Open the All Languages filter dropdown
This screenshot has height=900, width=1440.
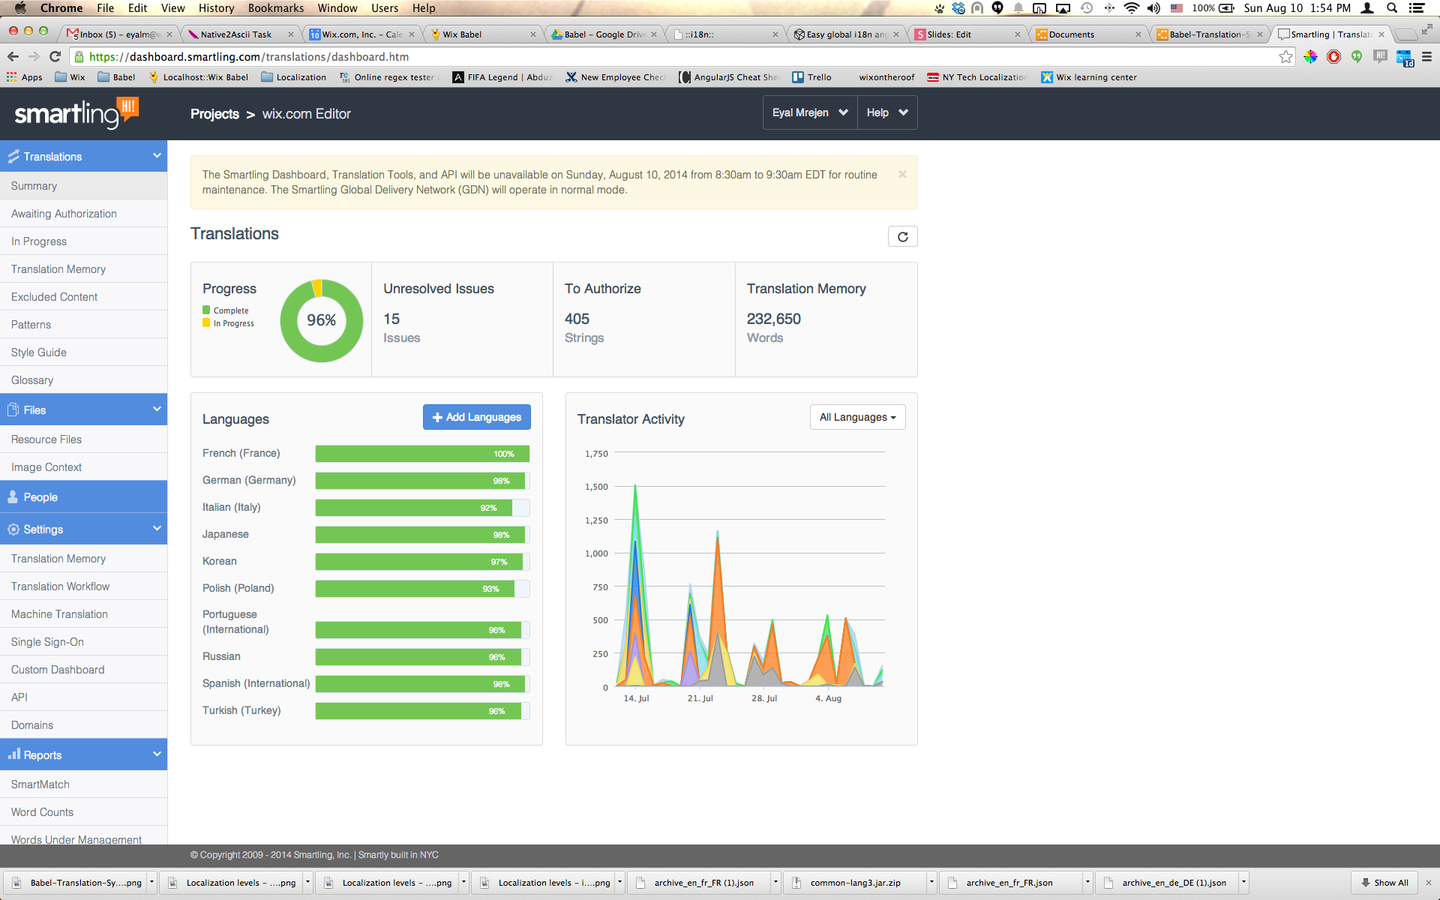pyautogui.click(x=858, y=417)
